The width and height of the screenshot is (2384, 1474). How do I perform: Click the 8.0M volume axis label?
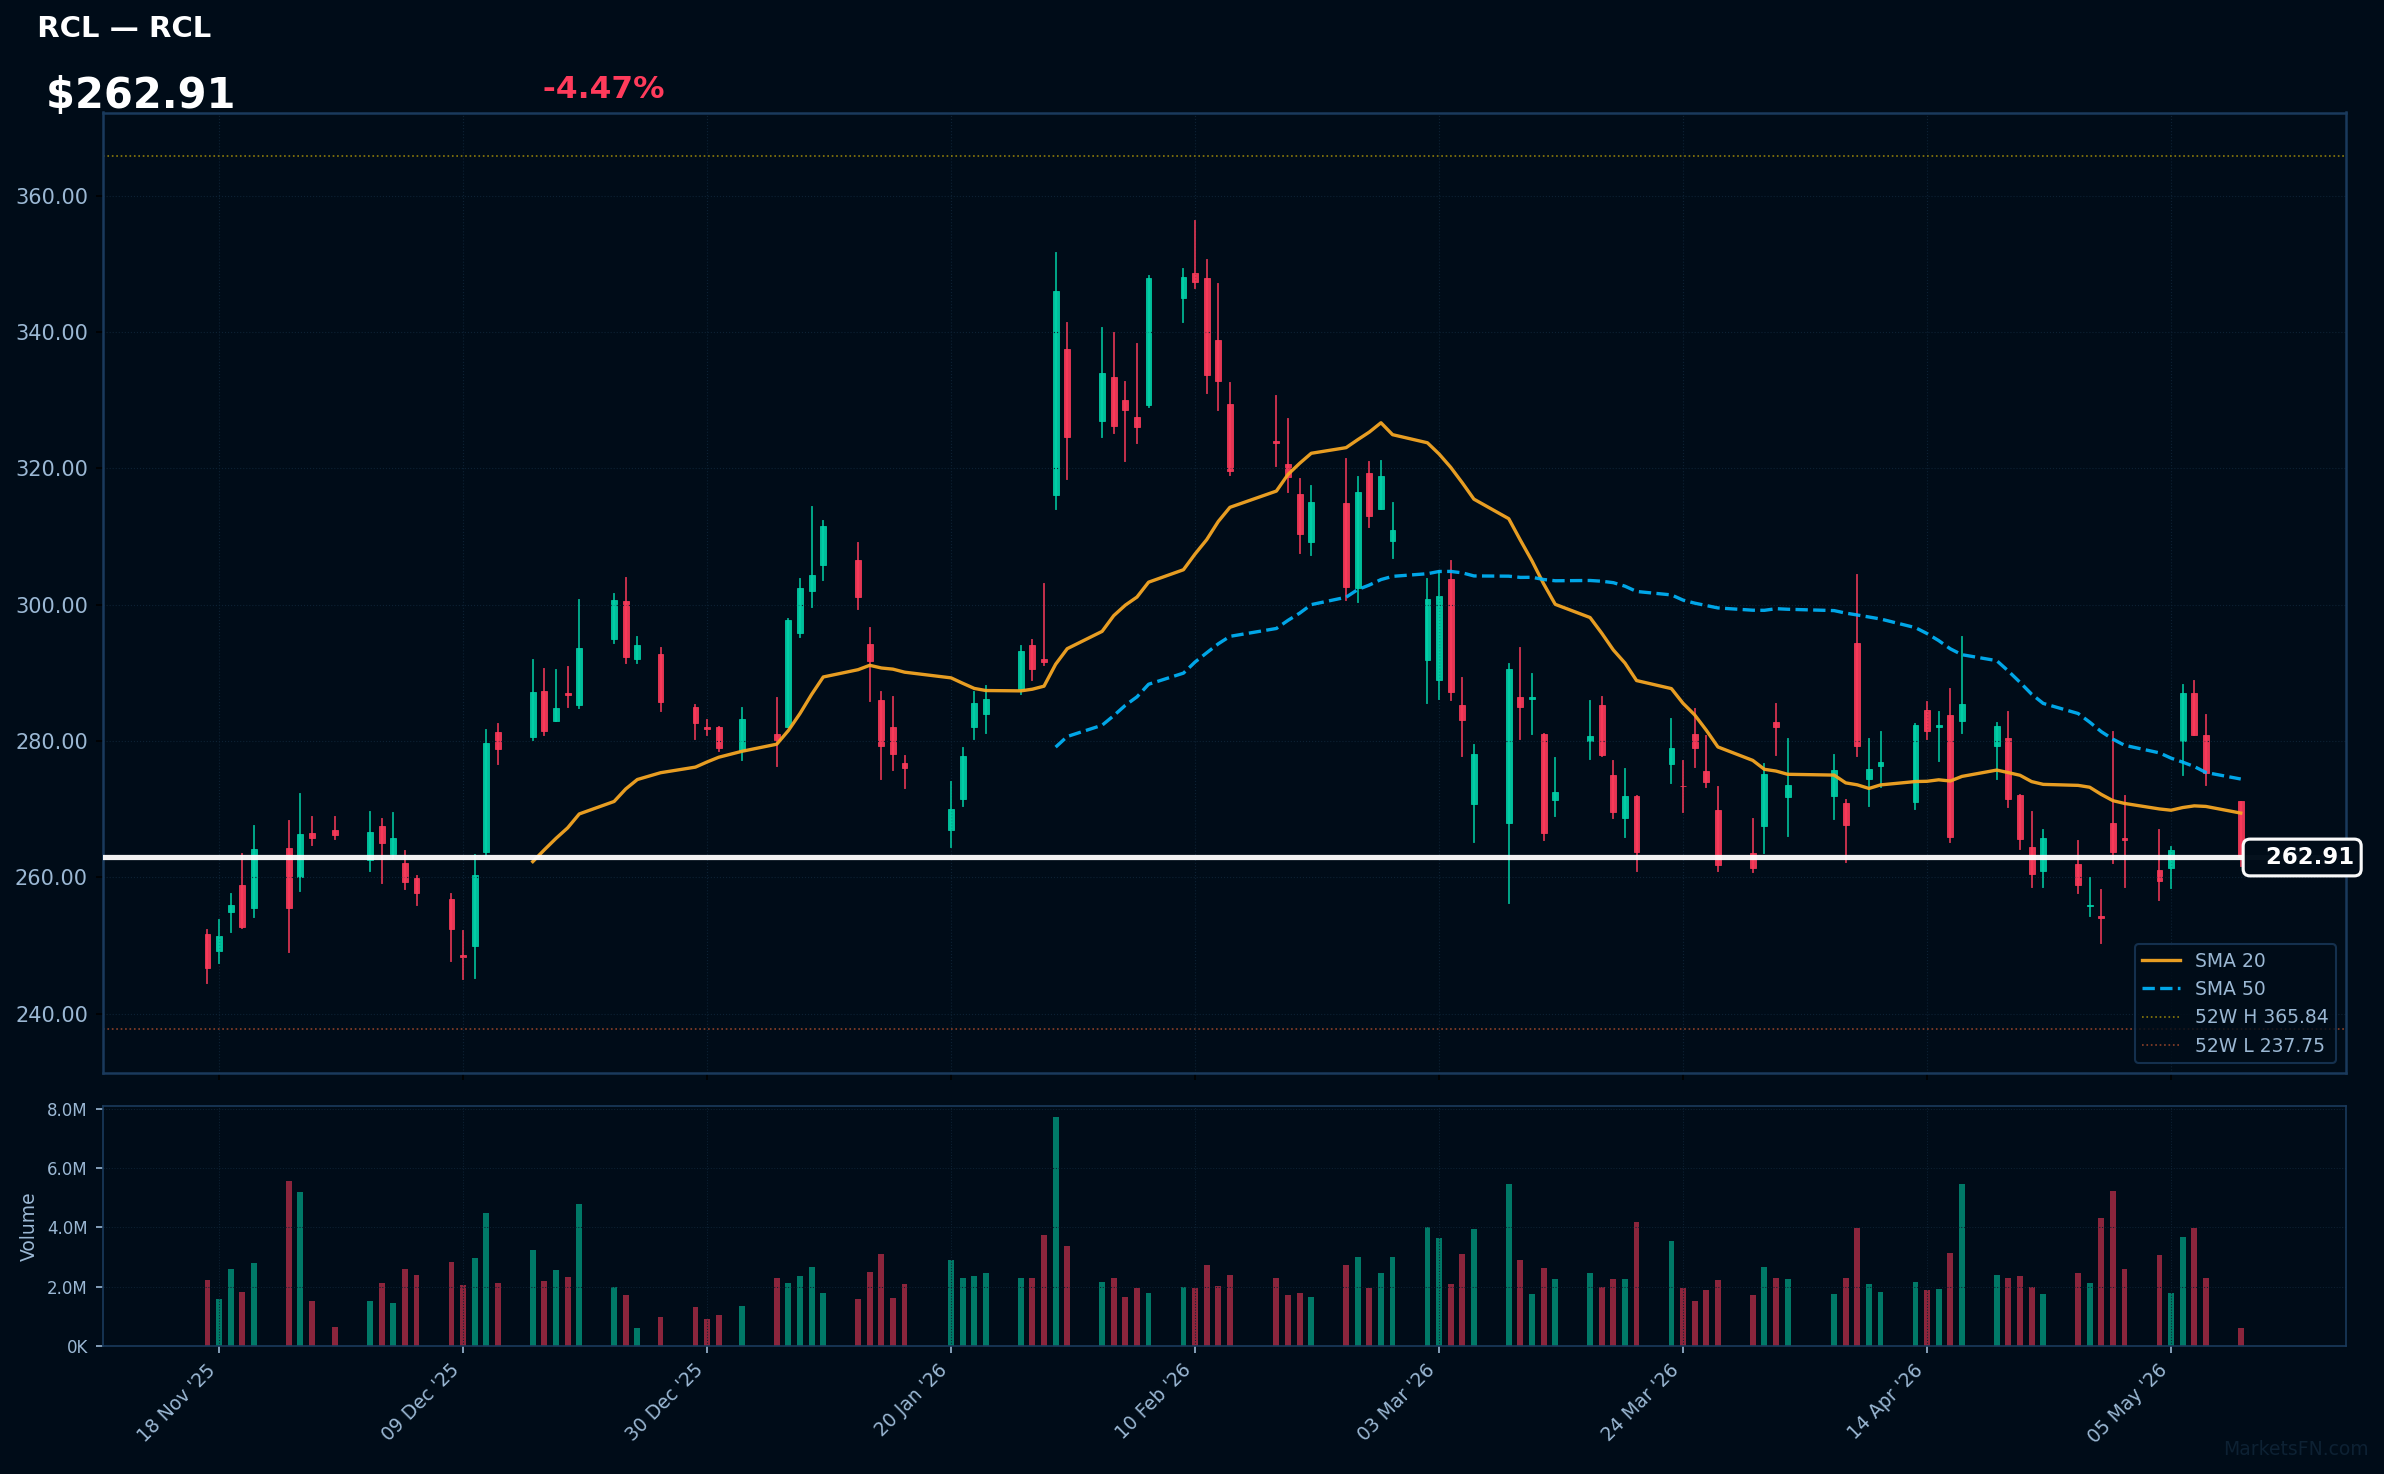pyautogui.click(x=67, y=1110)
